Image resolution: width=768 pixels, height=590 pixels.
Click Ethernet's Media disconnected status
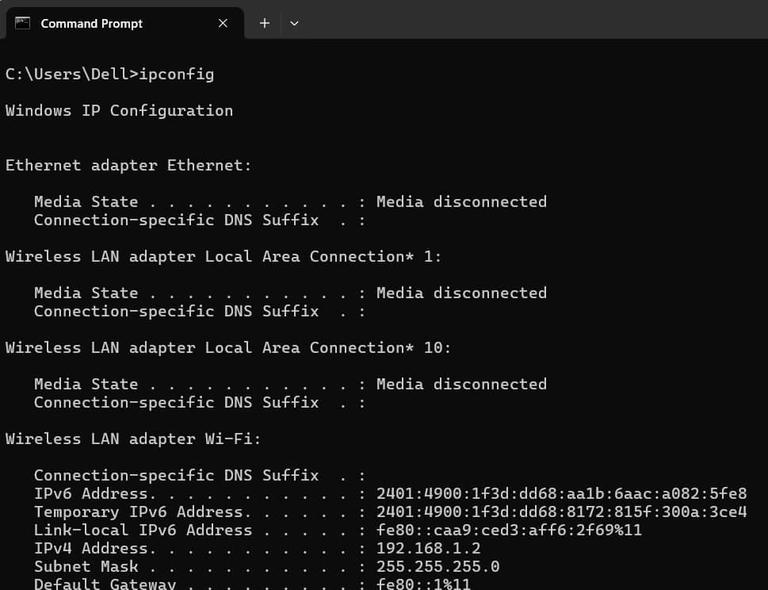tap(461, 202)
